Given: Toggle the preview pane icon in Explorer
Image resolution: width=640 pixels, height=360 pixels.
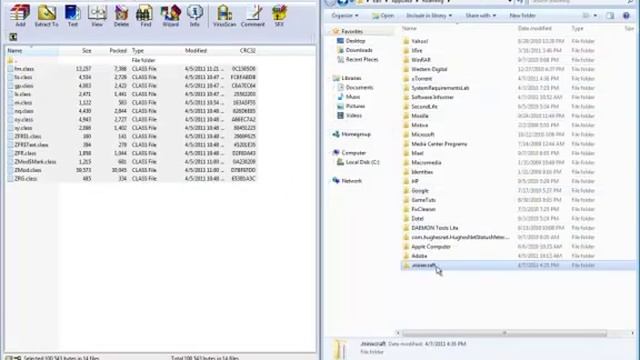Looking at the screenshot, I should [x=610, y=16].
